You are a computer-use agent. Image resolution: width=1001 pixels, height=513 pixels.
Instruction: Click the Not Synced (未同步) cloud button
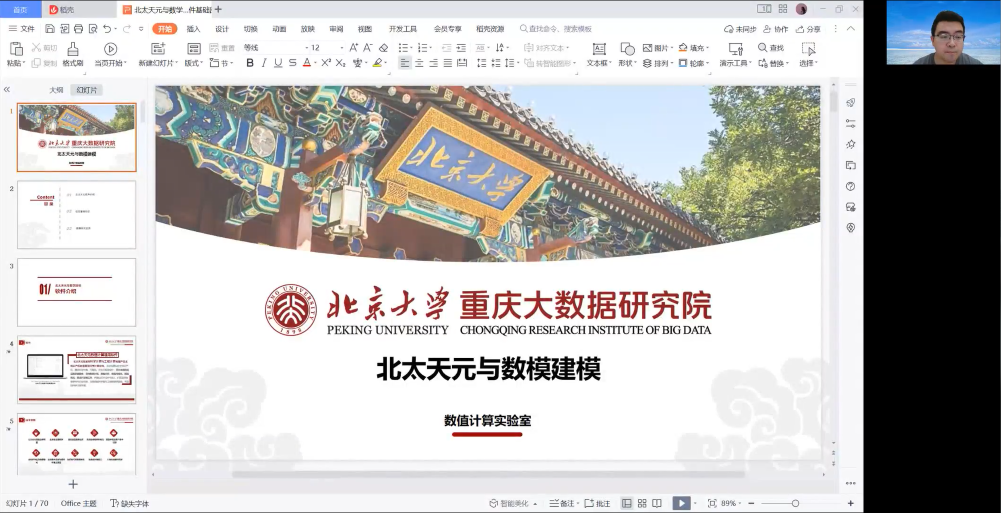click(740, 29)
